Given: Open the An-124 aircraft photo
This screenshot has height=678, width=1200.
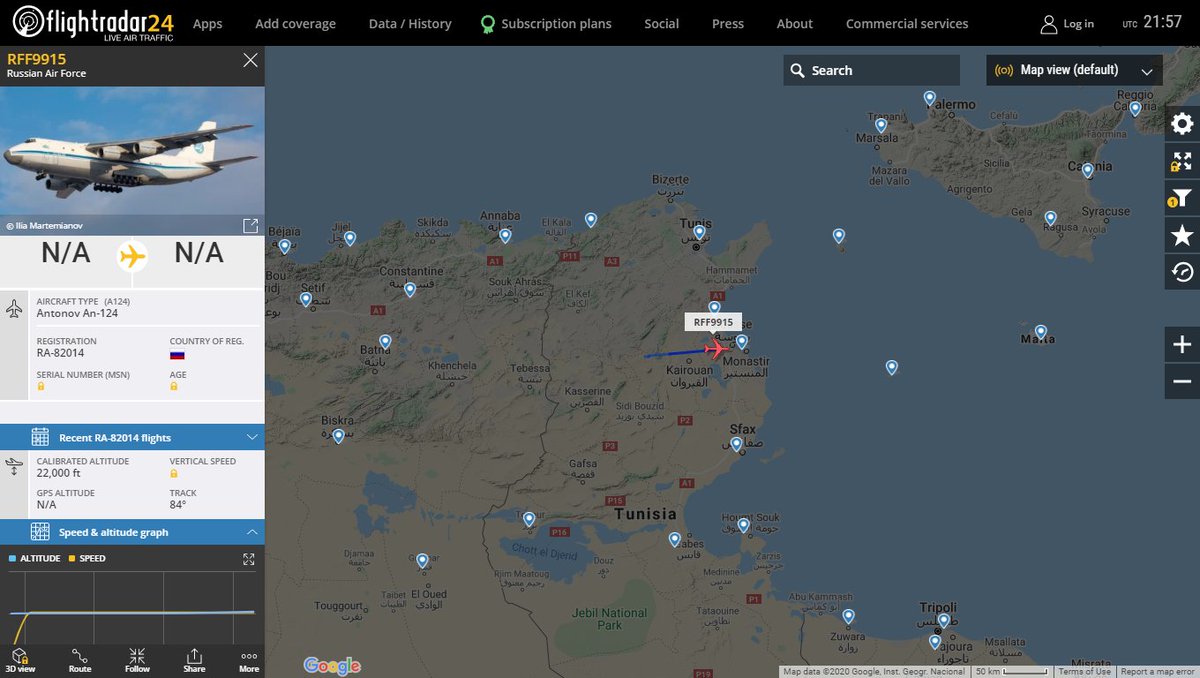Looking at the screenshot, I should (132, 152).
